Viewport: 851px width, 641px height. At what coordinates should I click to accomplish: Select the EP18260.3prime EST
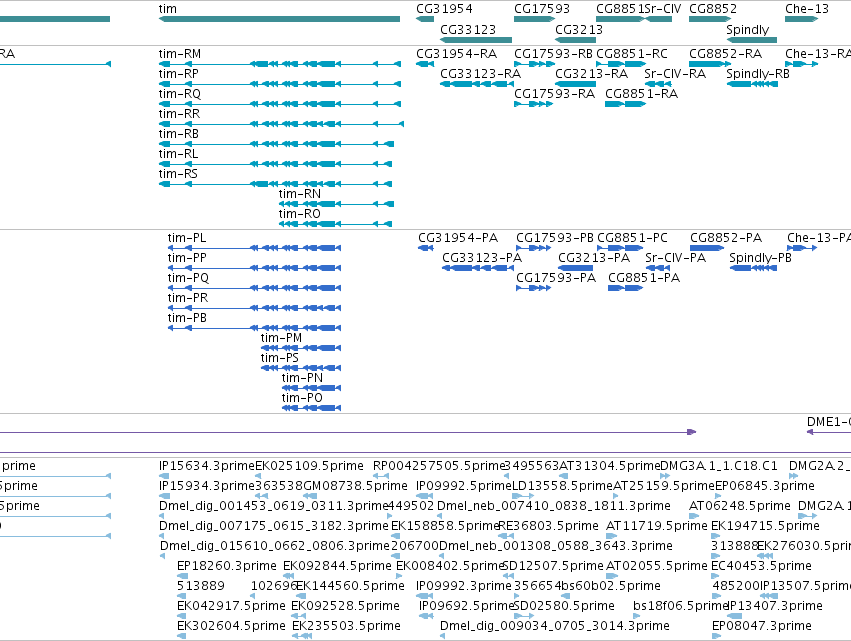[x=182, y=576]
